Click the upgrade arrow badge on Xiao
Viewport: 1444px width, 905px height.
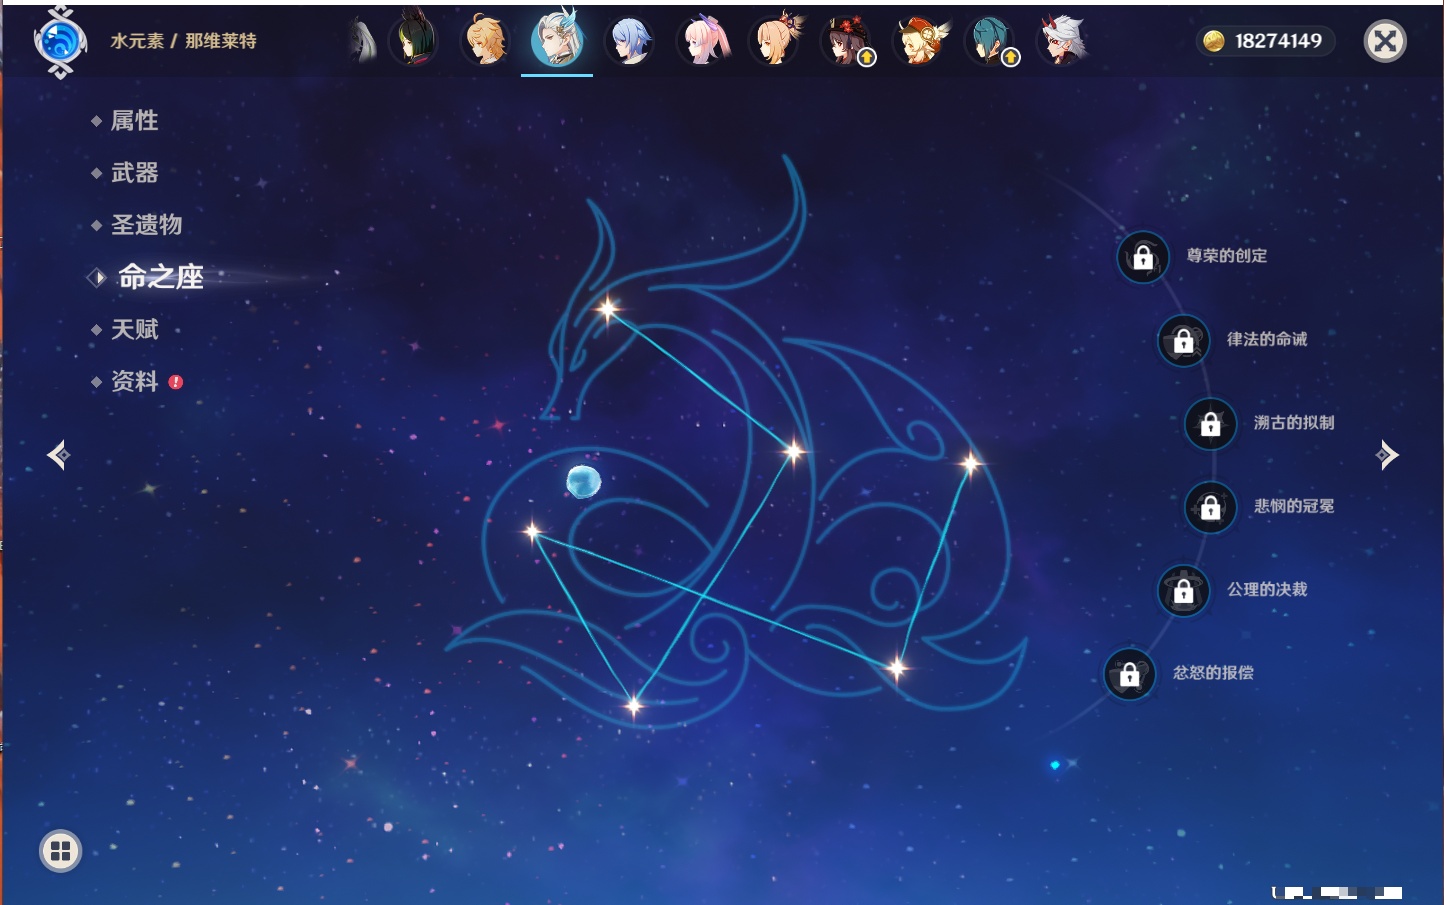[1011, 58]
